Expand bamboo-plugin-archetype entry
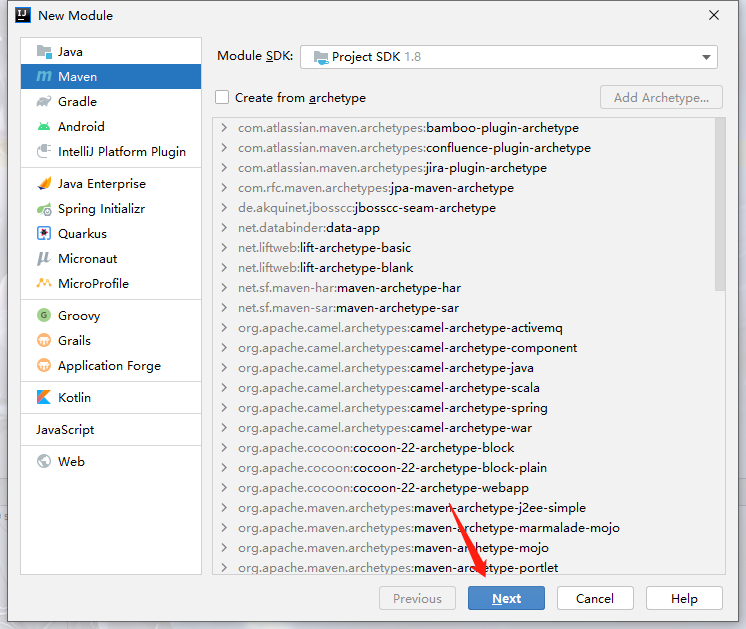The width and height of the screenshot is (746, 629). tap(224, 128)
